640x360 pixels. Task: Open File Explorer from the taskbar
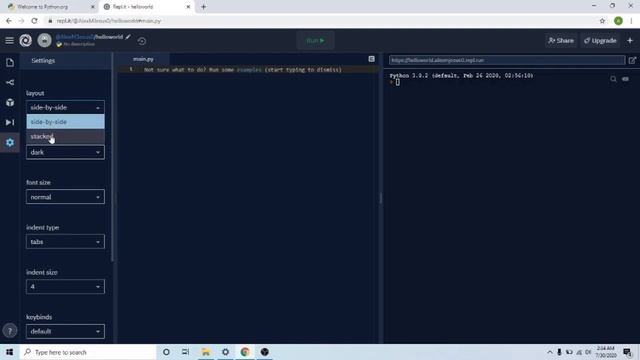click(206, 352)
